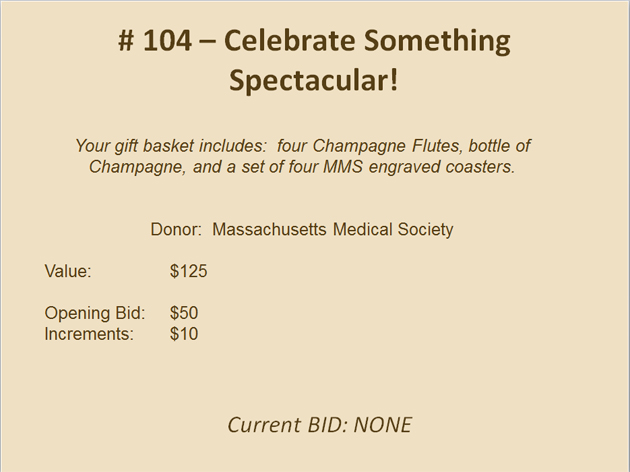Click the $10 increment amount
This screenshot has width=630, height=472.
point(184,334)
